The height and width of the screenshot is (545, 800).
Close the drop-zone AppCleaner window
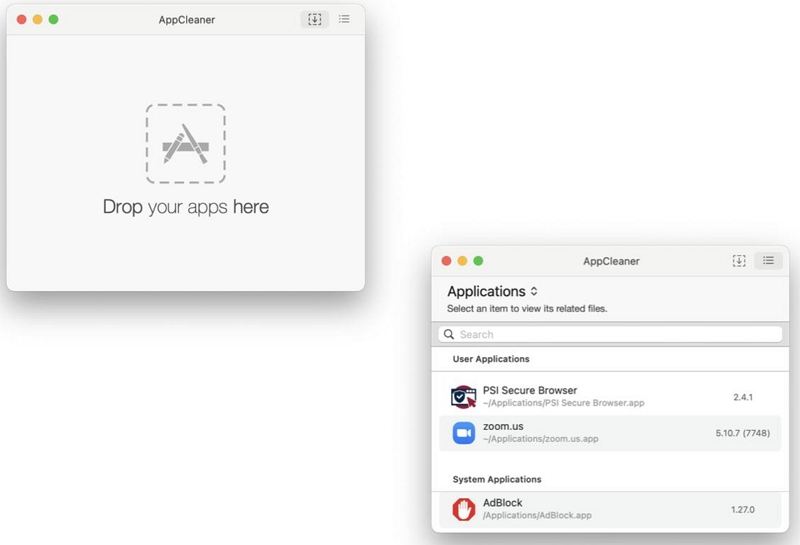pyautogui.click(x=21, y=19)
